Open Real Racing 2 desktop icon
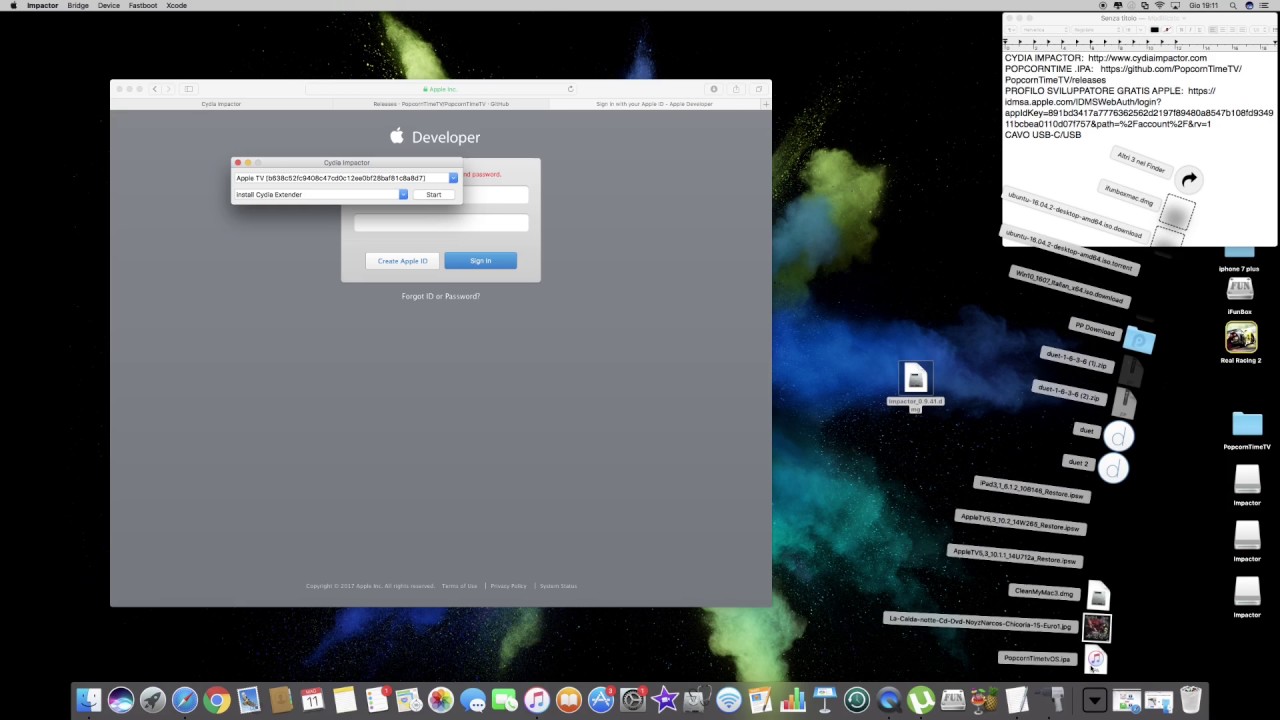1280x720 pixels. click(1241, 343)
